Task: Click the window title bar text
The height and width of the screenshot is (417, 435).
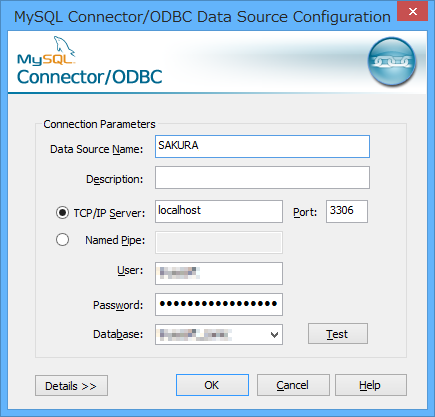Action: click(x=202, y=17)
